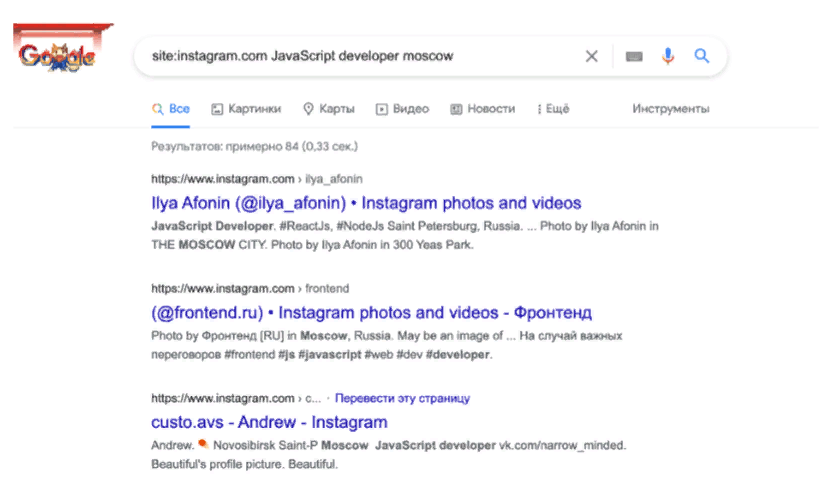Click the Картинки images tab icon

pyautogui.click(x=217, y=109)
